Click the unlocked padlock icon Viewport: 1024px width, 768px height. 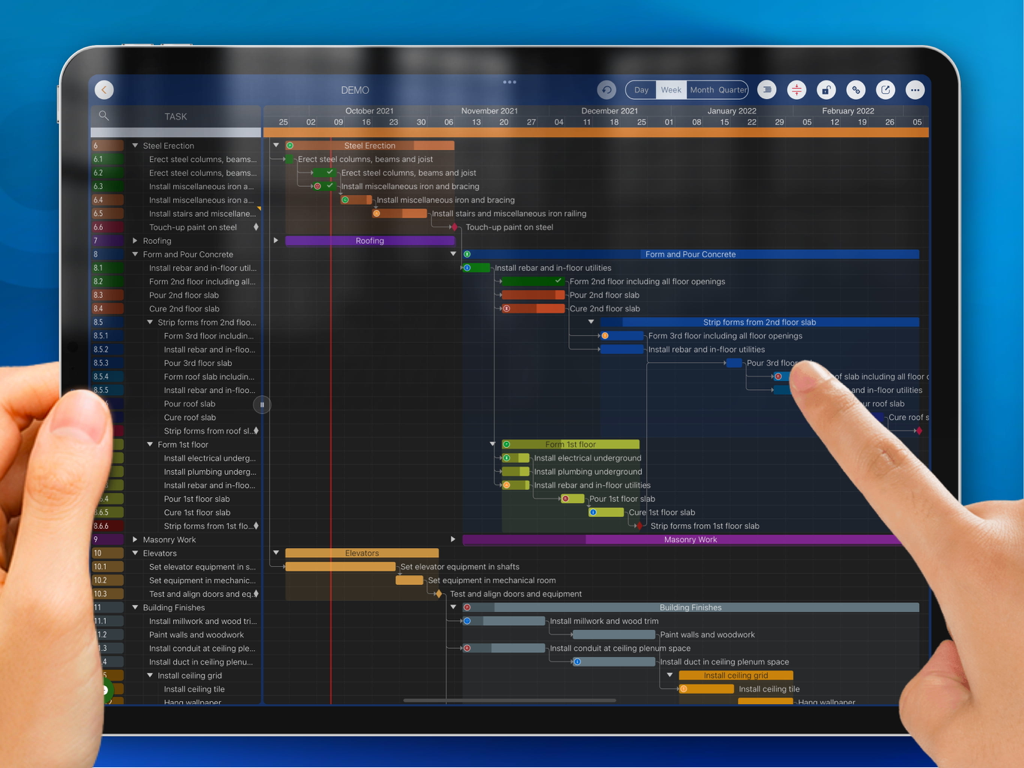click(828, 89)
